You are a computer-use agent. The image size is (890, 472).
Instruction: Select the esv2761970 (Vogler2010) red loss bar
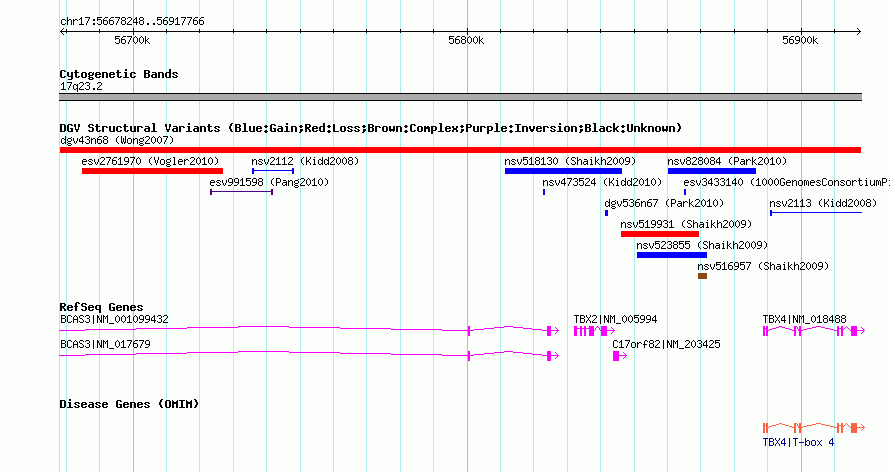tap(152, 171)
